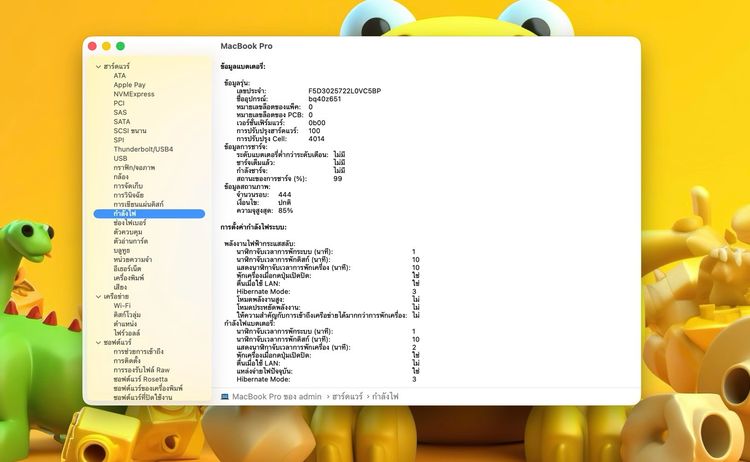Select the highlighted กำลังไฟ sidebar item
The height and width of the screenshot is (462, 750).
[149, 213]
